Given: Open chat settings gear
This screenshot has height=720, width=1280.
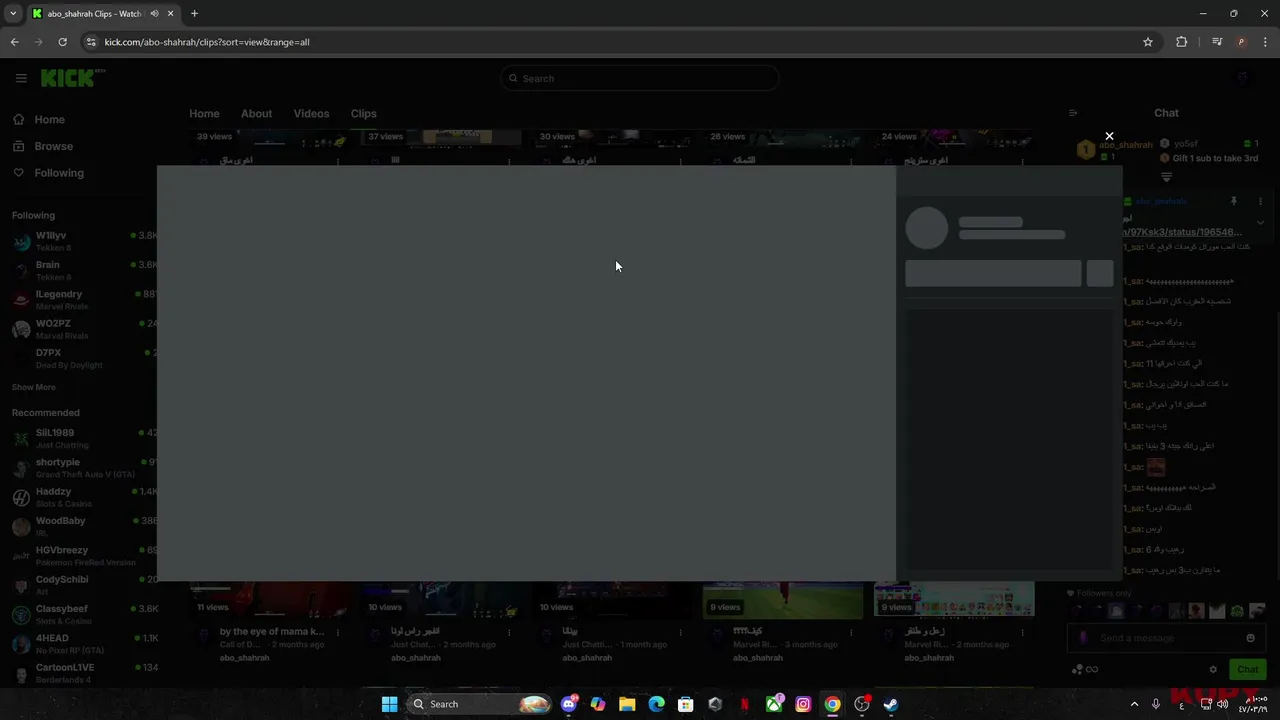Looking at the screenshot, I should 1213,670.
